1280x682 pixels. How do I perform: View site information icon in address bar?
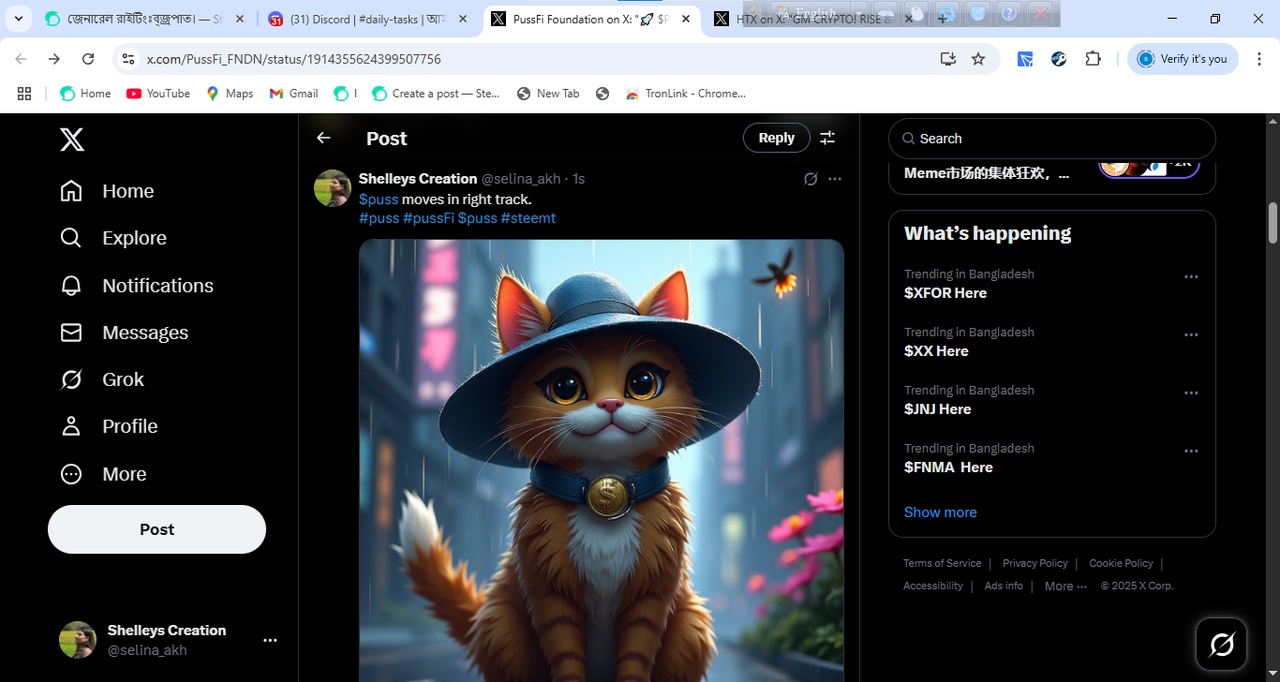[128, 59]
